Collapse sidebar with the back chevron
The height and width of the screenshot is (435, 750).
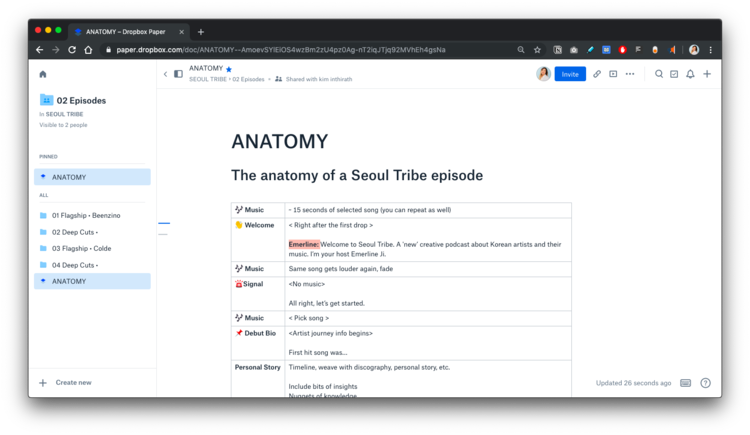click(166, 74)
